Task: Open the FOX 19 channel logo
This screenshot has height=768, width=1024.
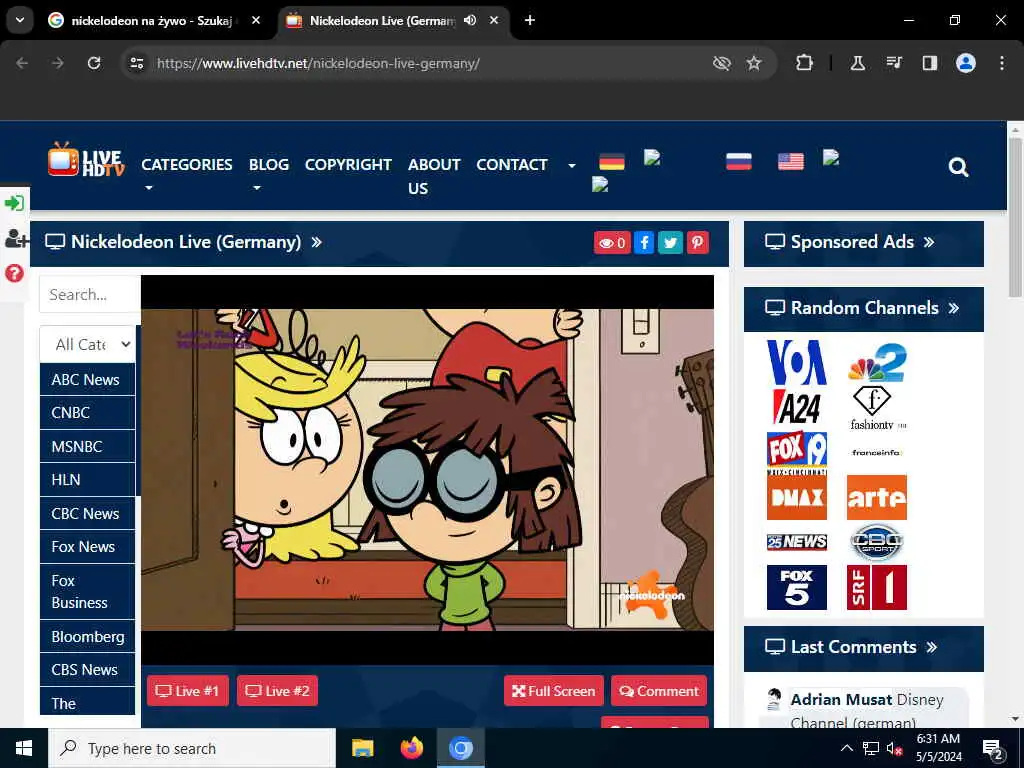Action: [797, 453]
